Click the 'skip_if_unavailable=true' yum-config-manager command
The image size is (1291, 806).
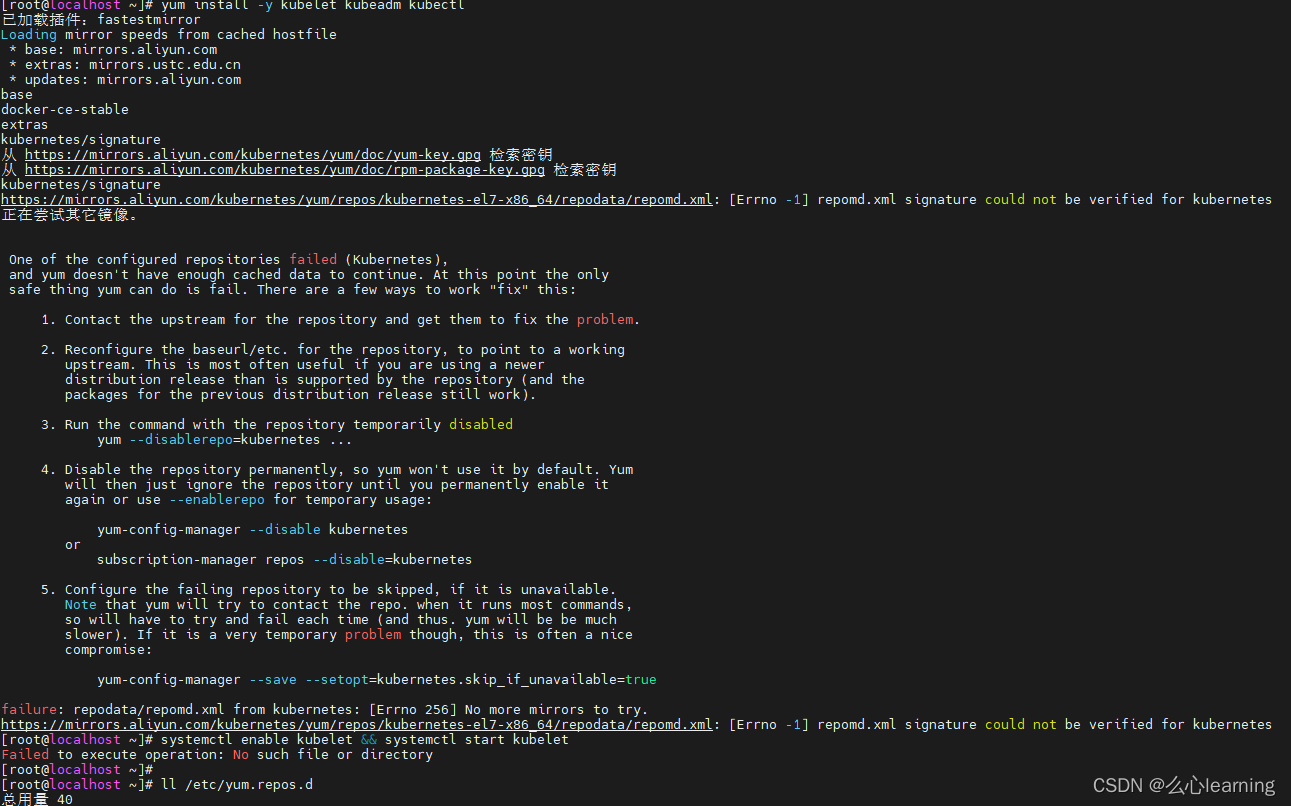pos(377,680)
